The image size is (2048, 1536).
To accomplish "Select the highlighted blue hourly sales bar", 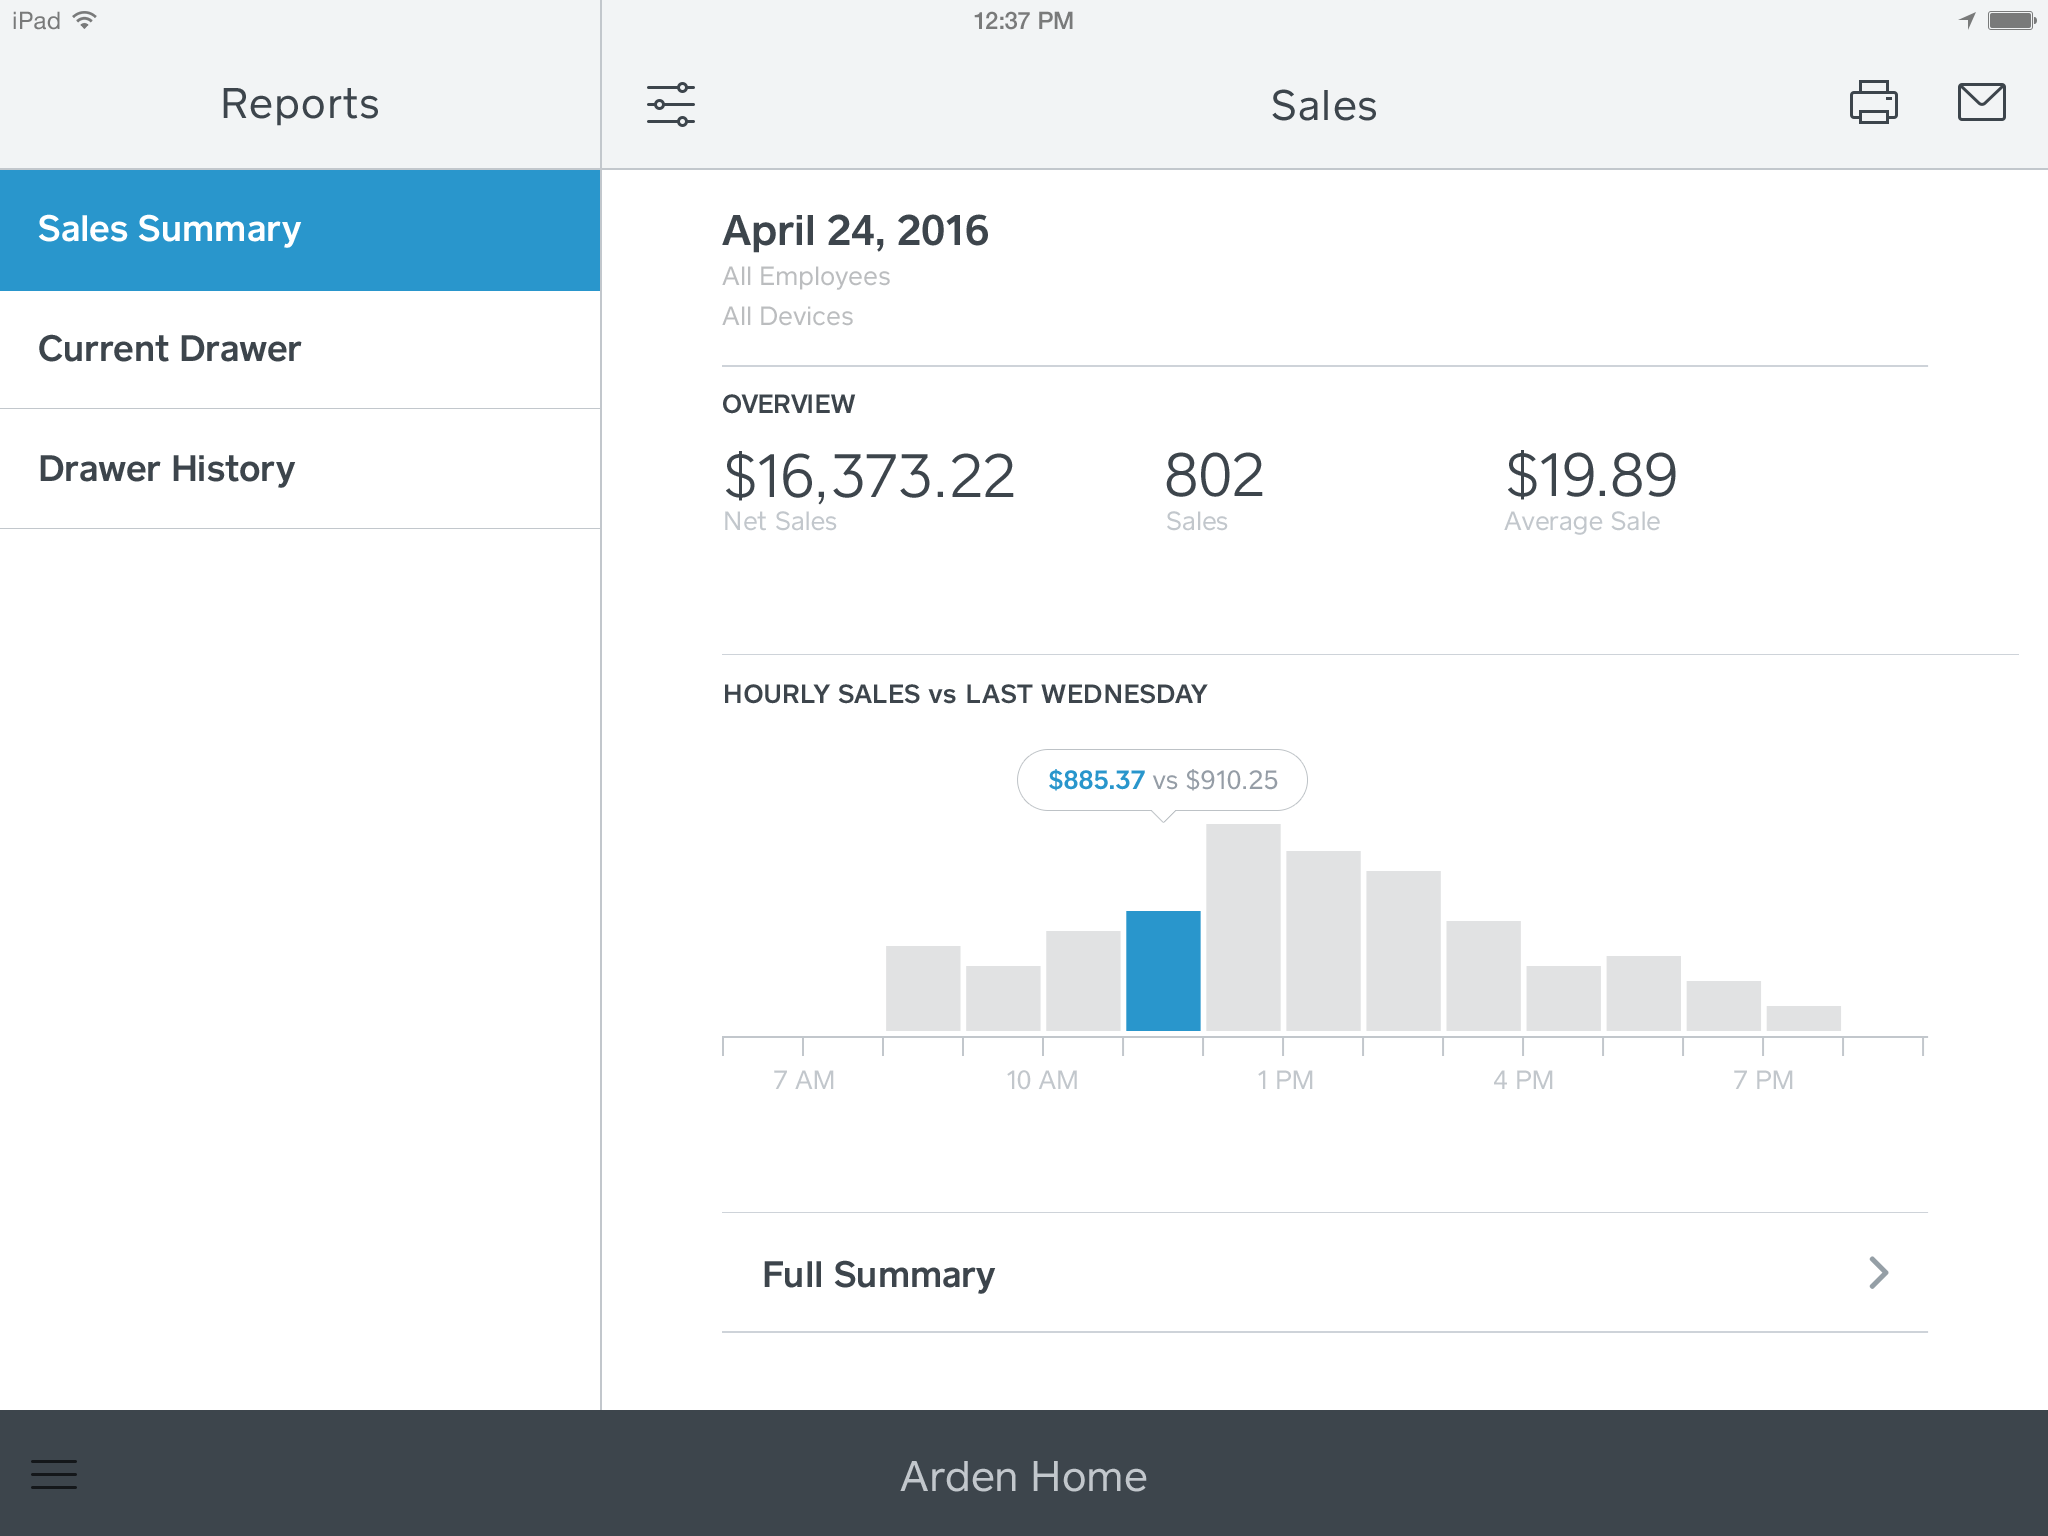I will 1163,970.
